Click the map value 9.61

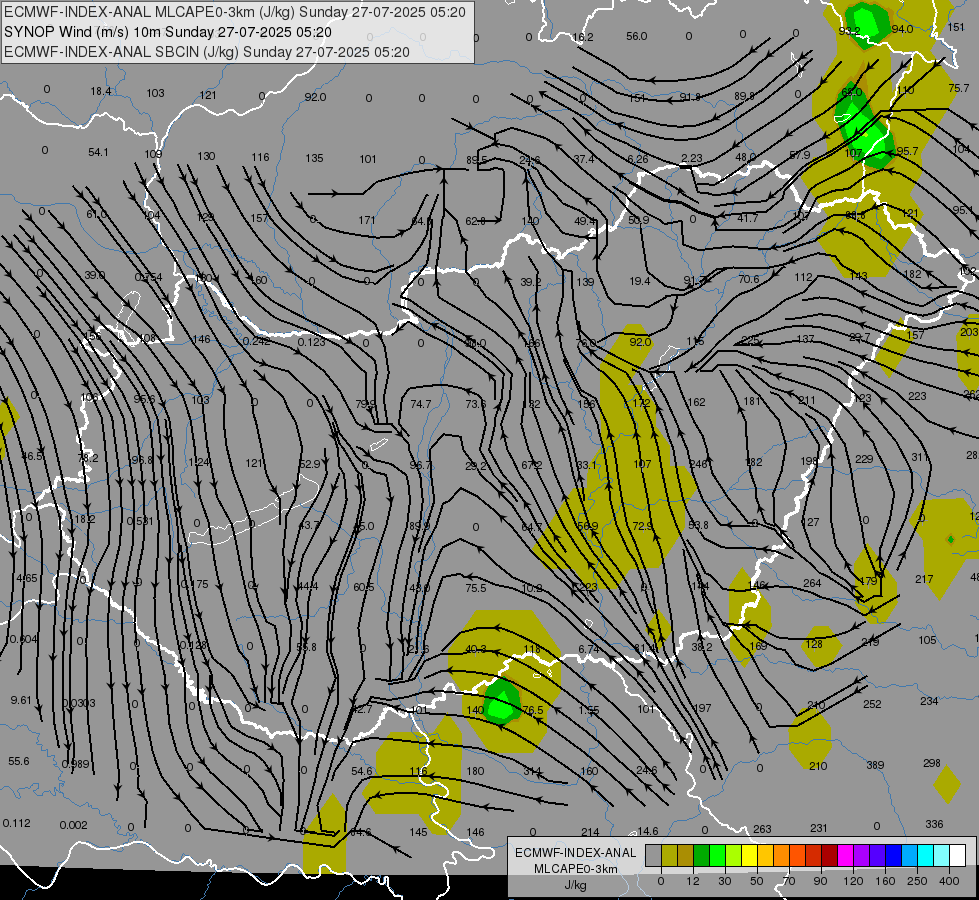[21, 700]
